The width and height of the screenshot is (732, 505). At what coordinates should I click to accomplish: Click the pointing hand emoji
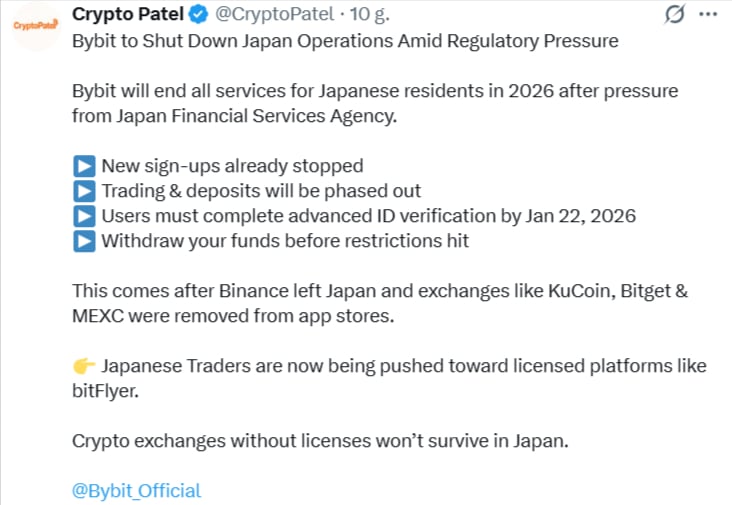coord(84,366)
